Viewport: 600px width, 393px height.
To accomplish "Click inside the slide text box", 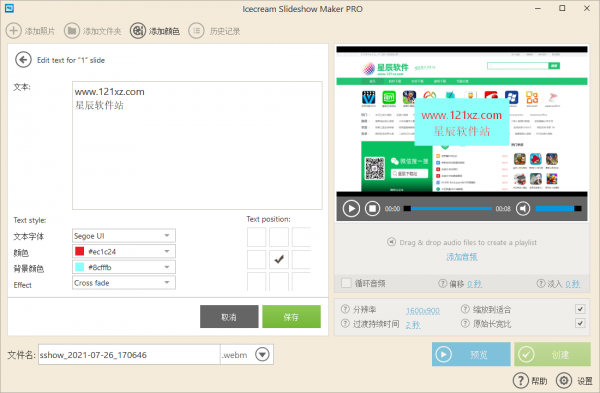I will [197, 145].
